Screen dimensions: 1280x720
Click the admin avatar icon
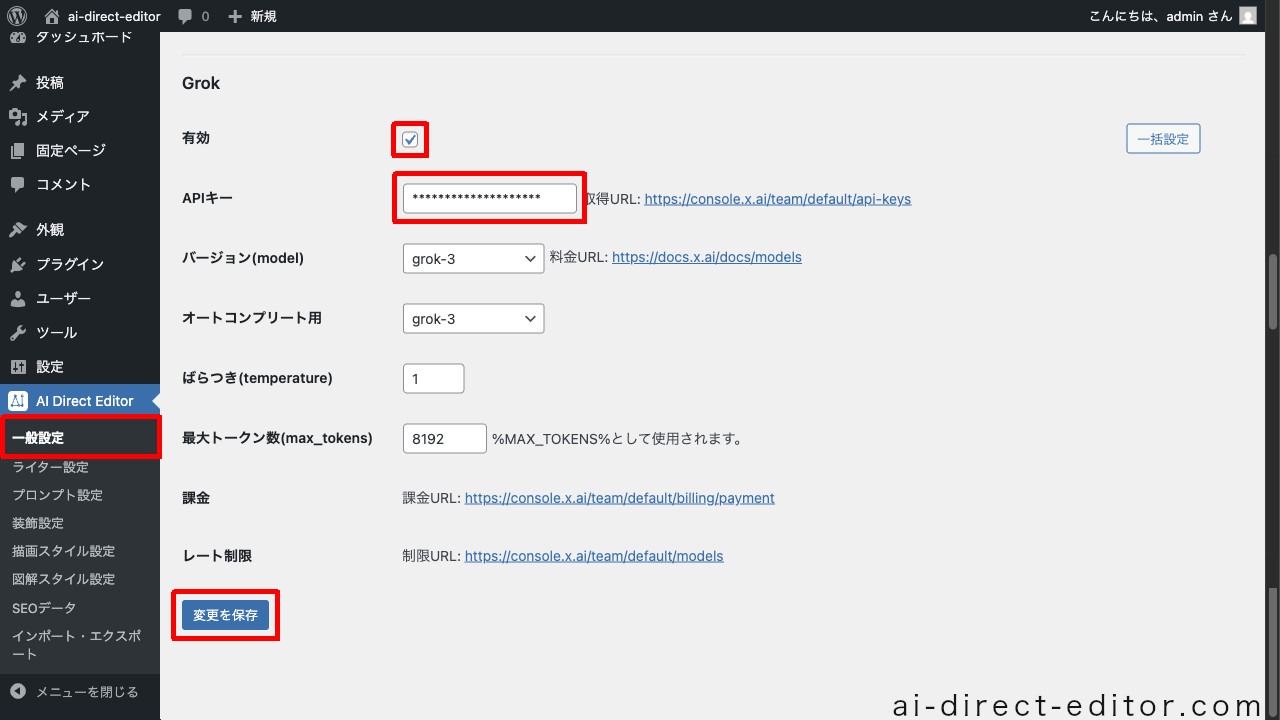coord(1248,16)
